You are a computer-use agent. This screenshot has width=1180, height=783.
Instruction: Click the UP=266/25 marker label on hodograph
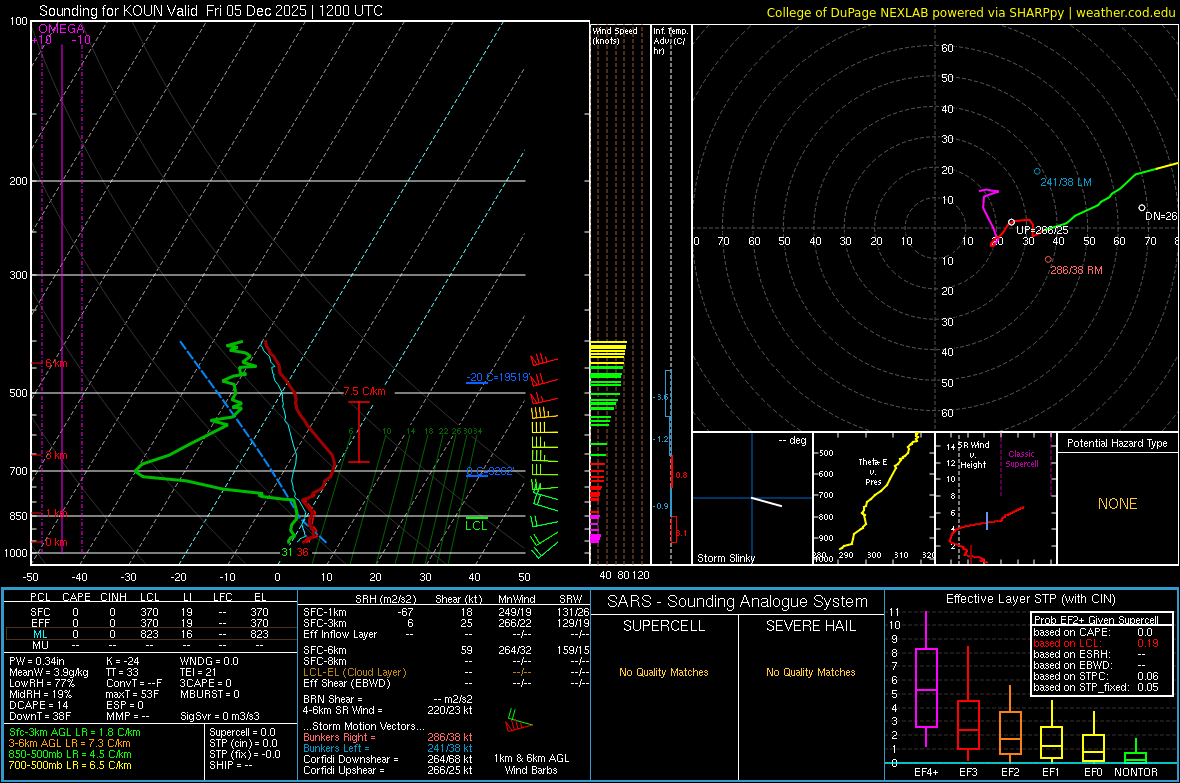1042,230
